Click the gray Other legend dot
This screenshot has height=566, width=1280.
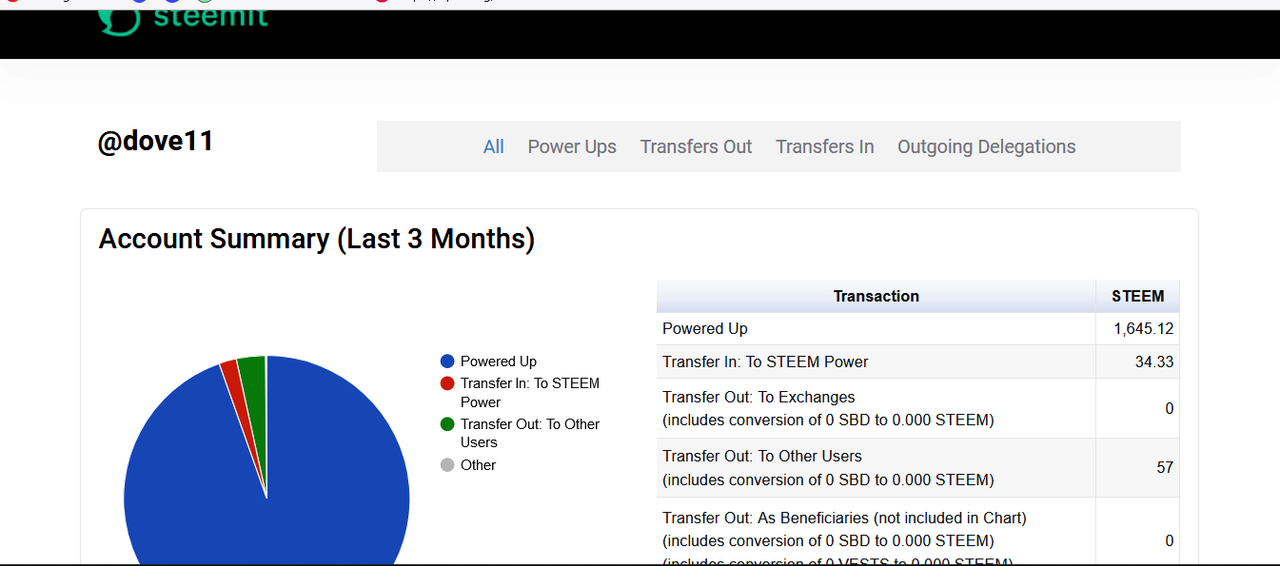(x=448, y=465)
